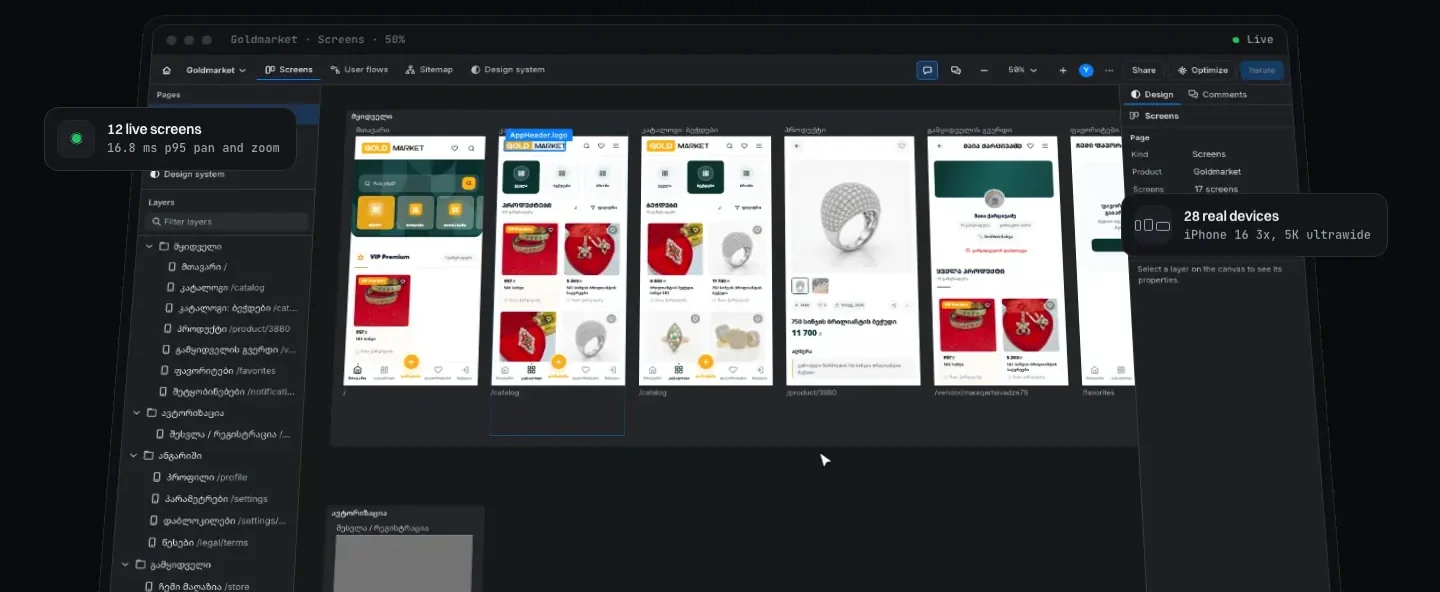
Task: Click the Optimize button
Action: pyautogui.click(x=1202, y=70)
